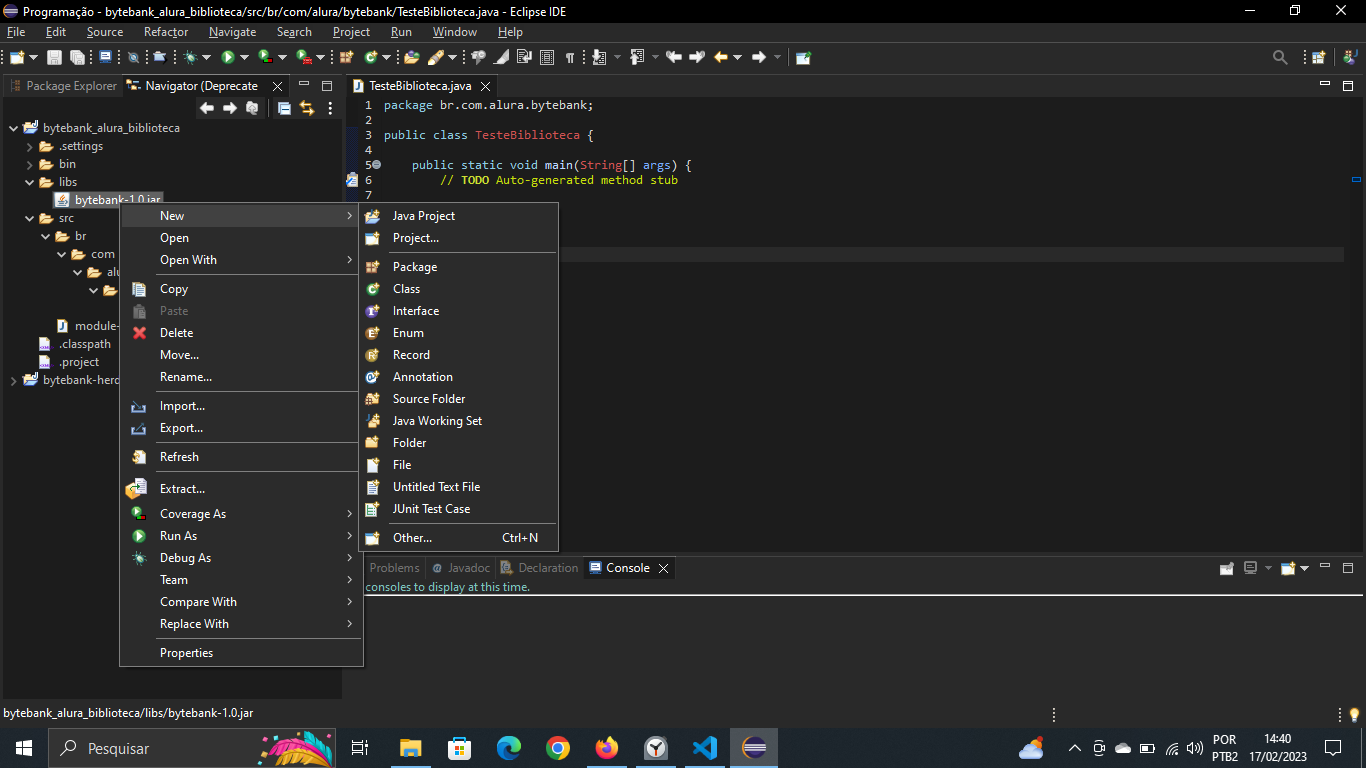Click Import... in the context menu
Image resolution: width=1366 pixels, height=768 pixels.
241,406
